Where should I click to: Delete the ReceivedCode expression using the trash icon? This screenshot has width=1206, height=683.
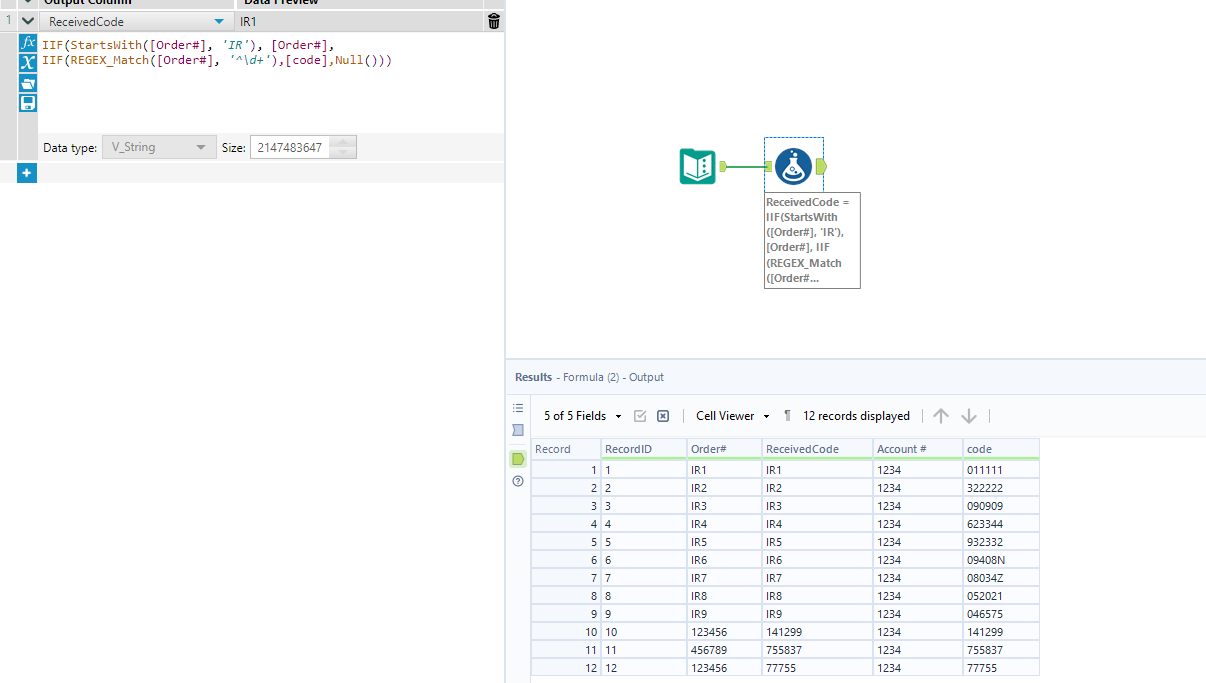coord(493,20)
